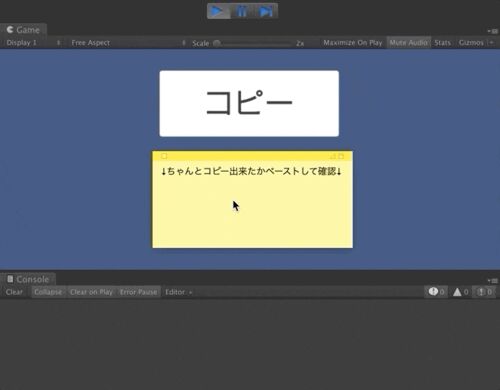The image size is (500, 390).
Task: Open the Game panel options menu
Action: click(493, 31)
